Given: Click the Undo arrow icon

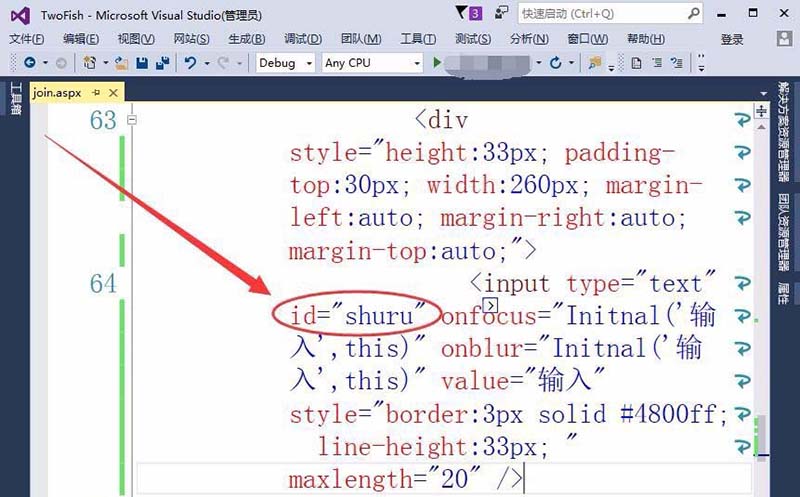Looking at the screenshot, I should [x=190, y=63].
